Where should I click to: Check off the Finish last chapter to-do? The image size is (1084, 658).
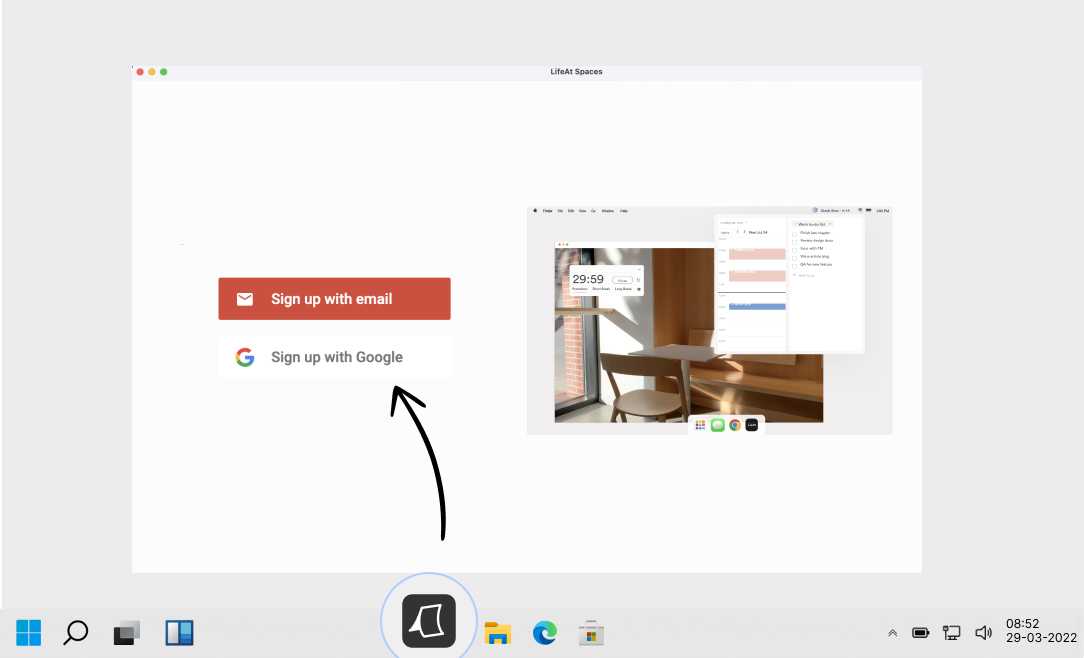tap(794, 234)
